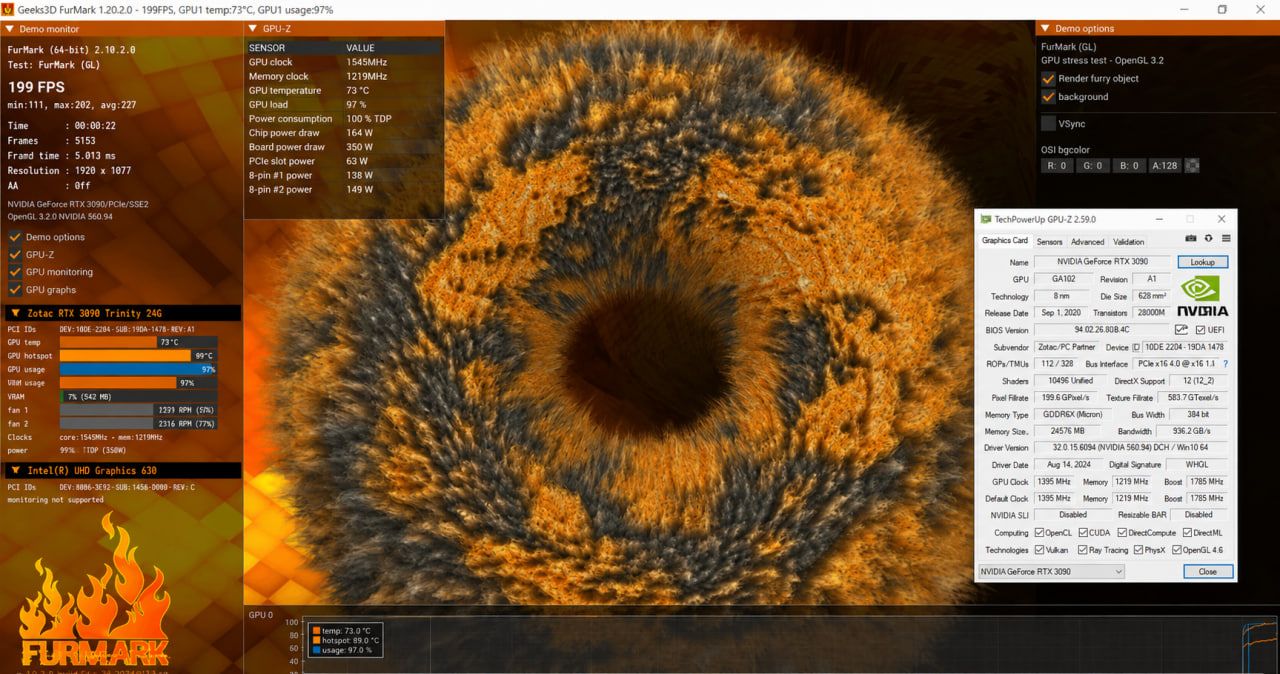
Task: Click the A:128 alpha value field
Action: [1164, 166]
